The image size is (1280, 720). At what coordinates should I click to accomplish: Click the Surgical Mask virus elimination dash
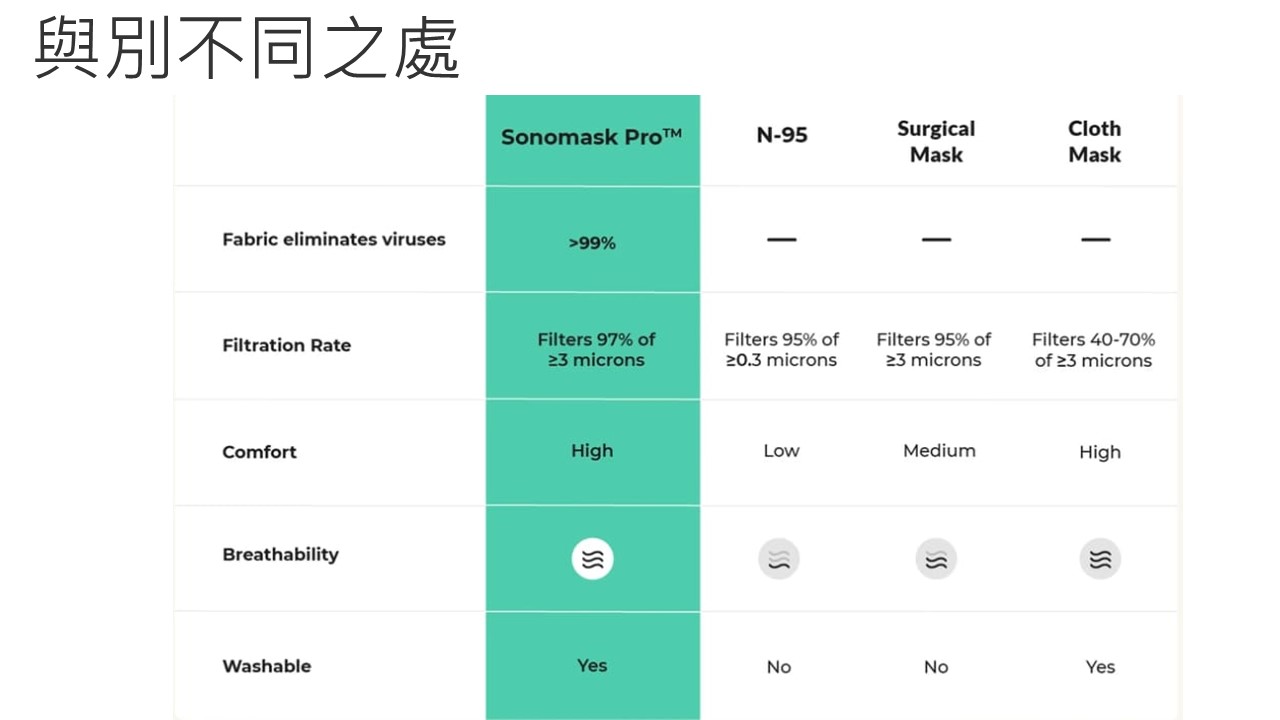point(936,240)
